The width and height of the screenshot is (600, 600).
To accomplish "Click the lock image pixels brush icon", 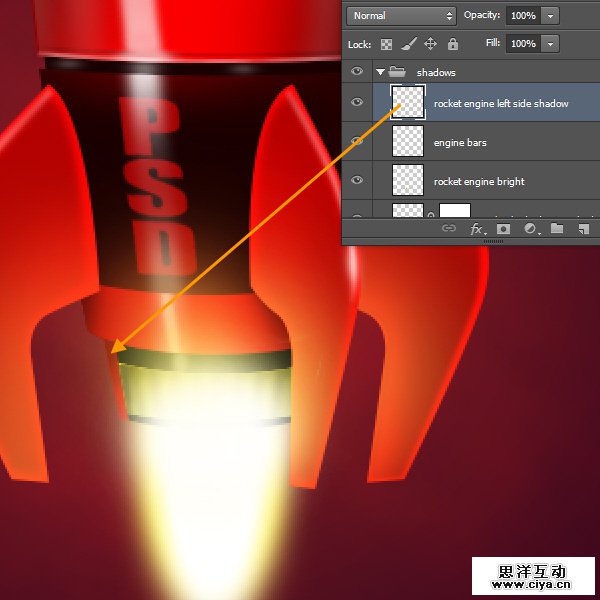I will coord(408,44).
